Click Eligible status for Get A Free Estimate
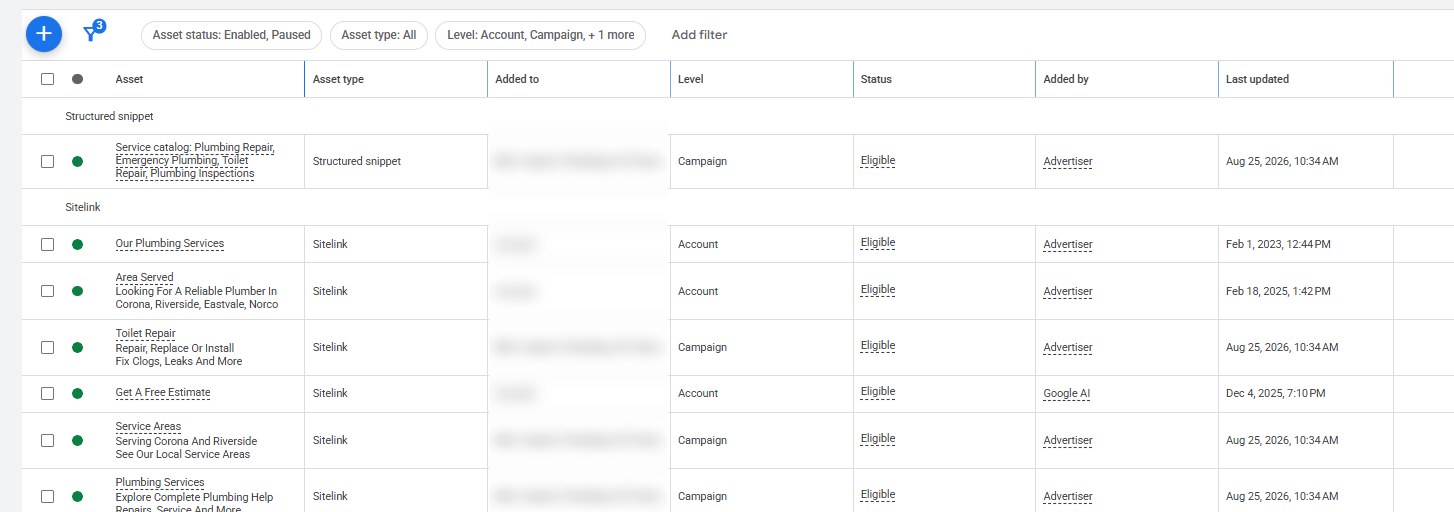 tap(878, 392)
